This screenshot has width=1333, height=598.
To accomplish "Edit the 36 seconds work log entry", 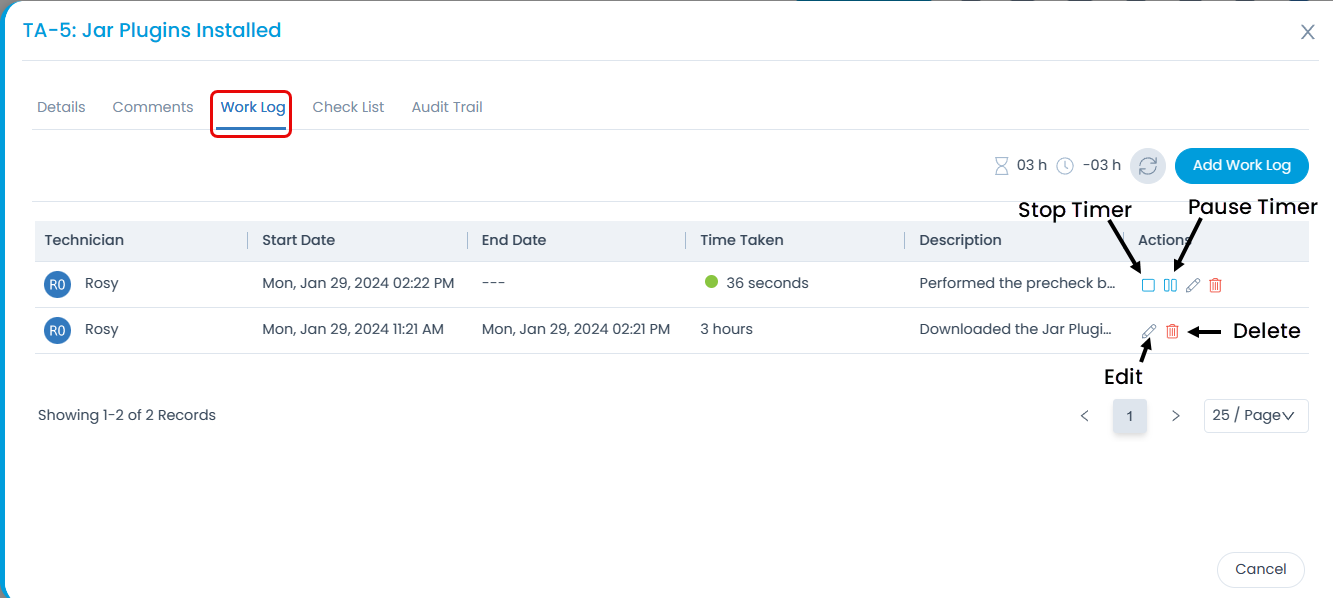I will tap(1193, 285).
